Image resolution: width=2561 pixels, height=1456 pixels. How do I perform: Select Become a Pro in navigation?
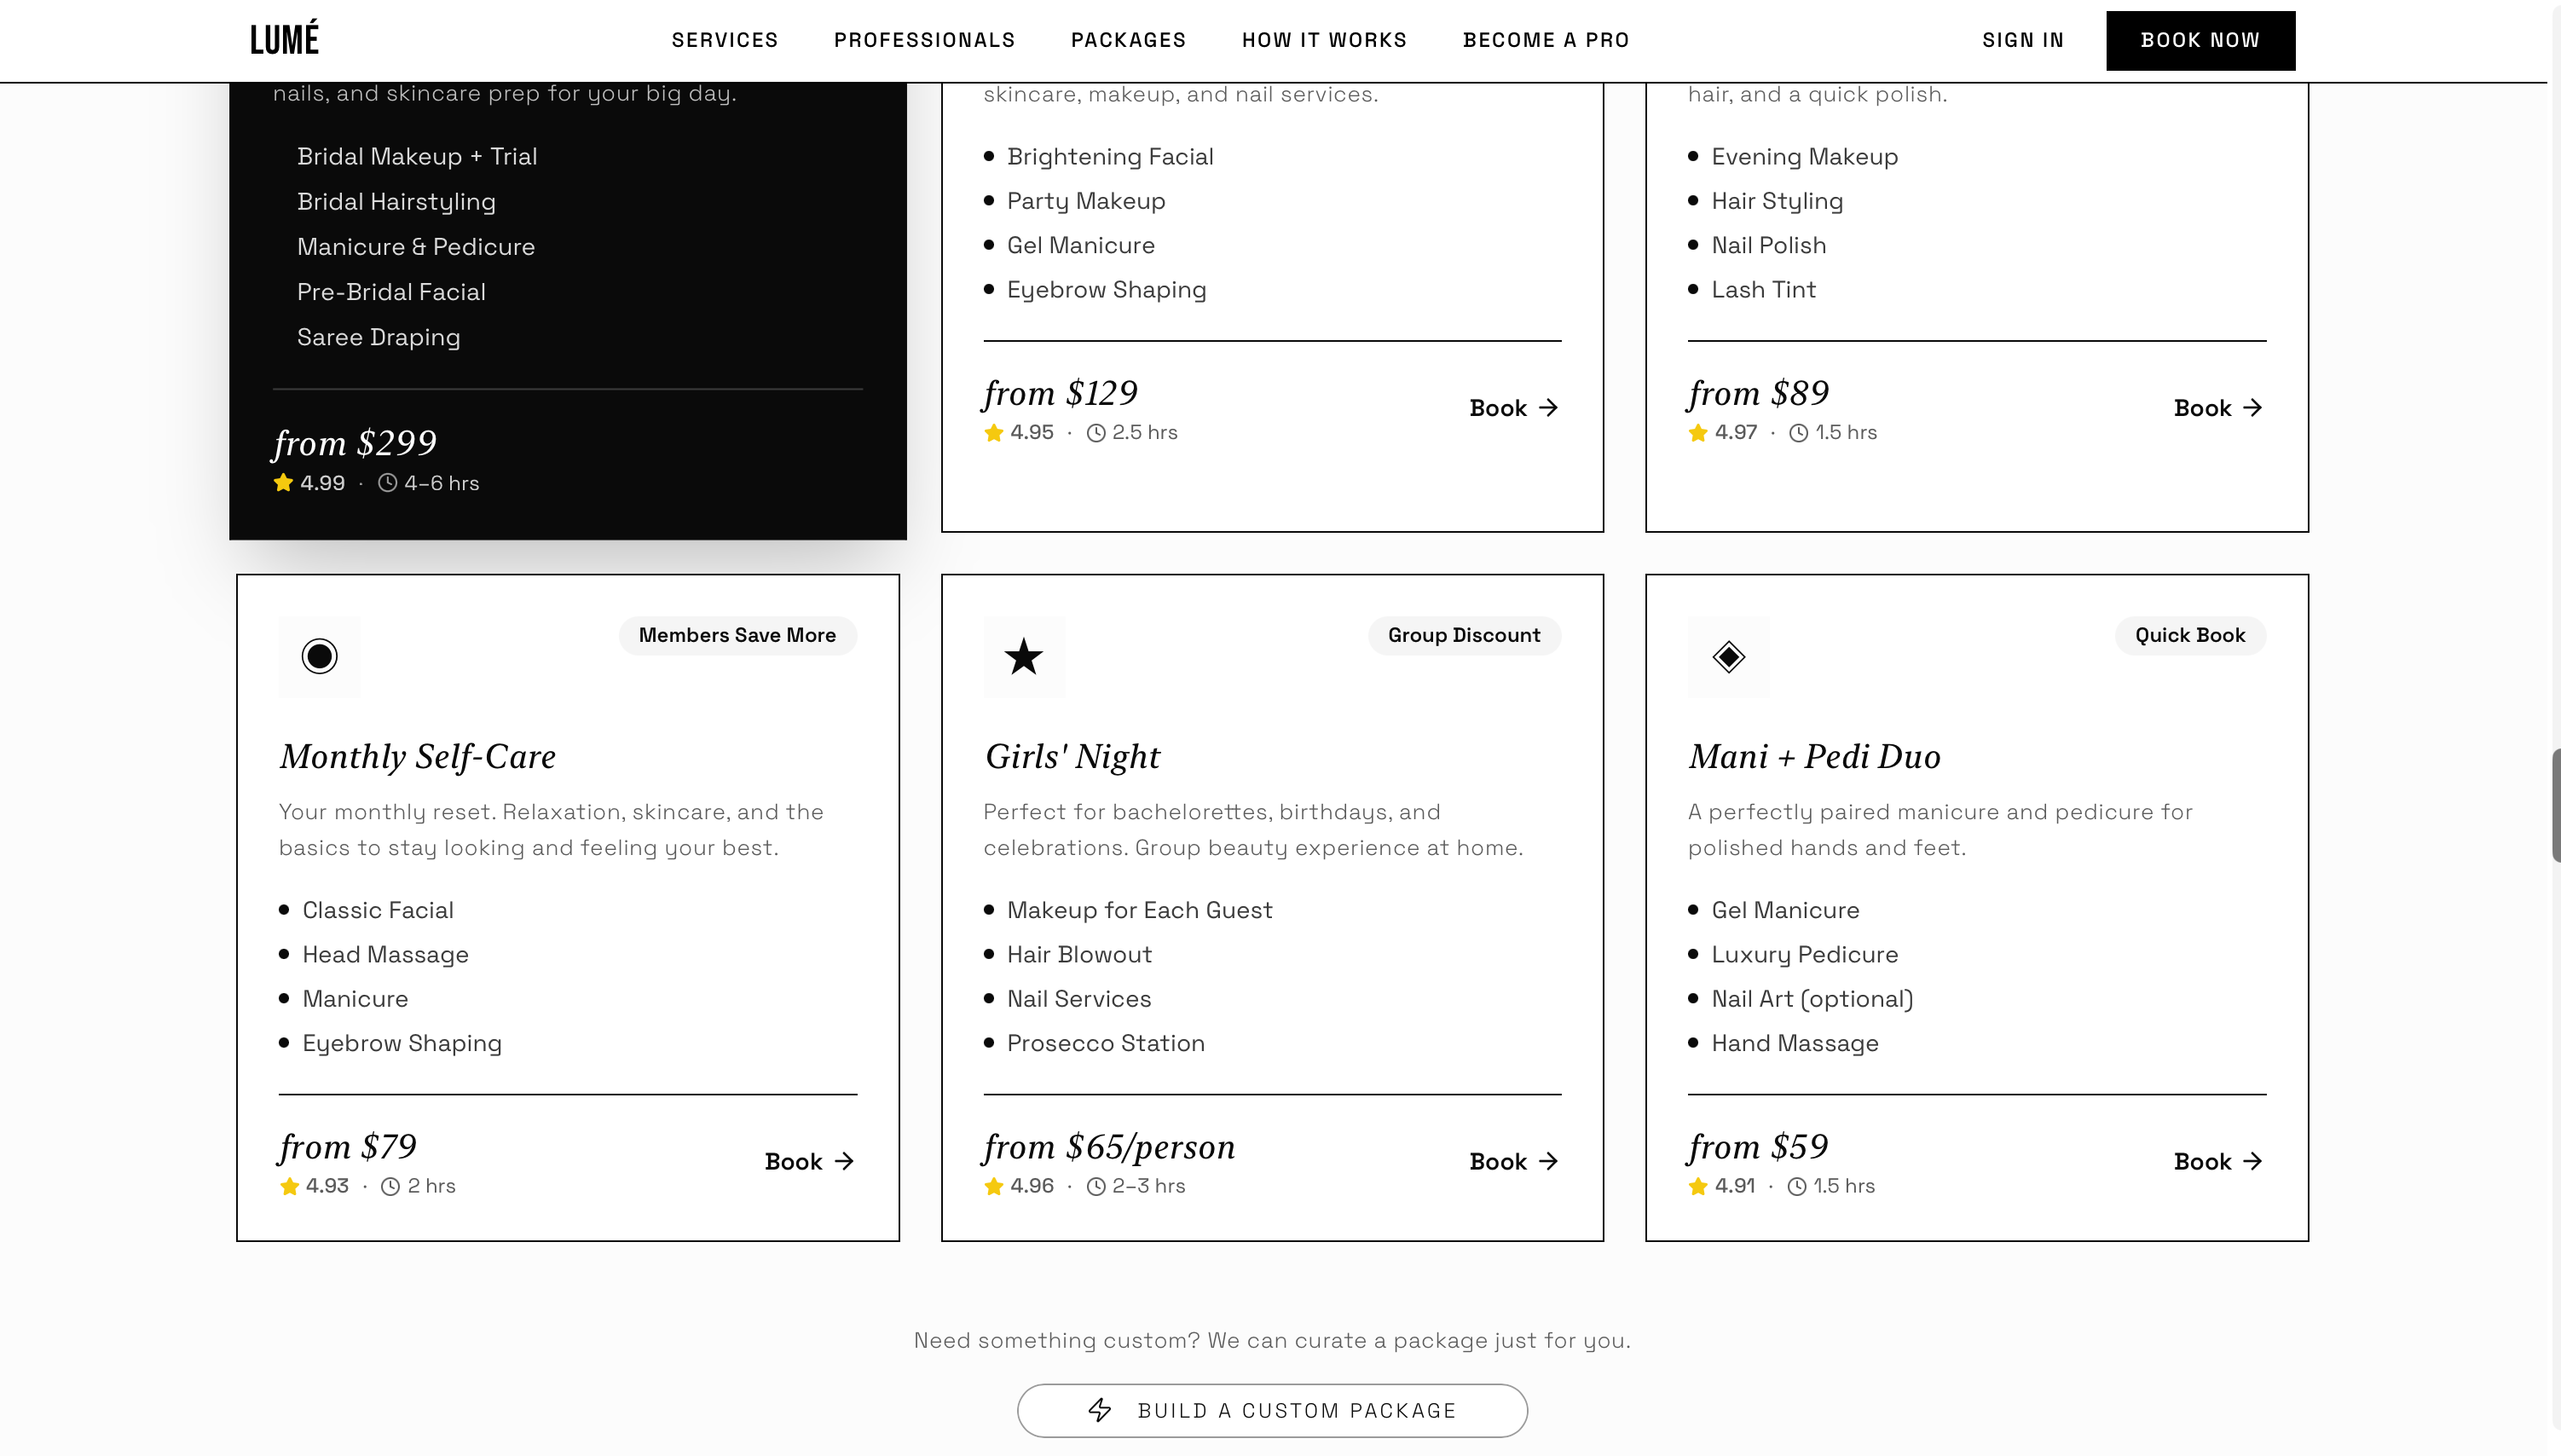coord(1546,40)
